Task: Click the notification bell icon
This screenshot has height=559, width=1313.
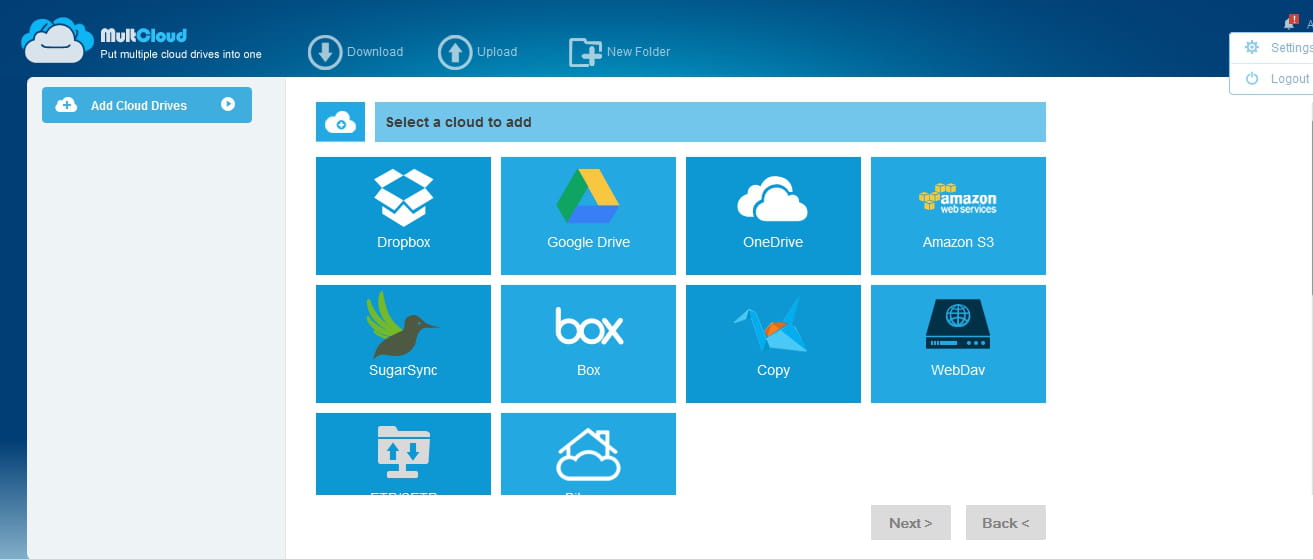Action: click(1289, 23)
